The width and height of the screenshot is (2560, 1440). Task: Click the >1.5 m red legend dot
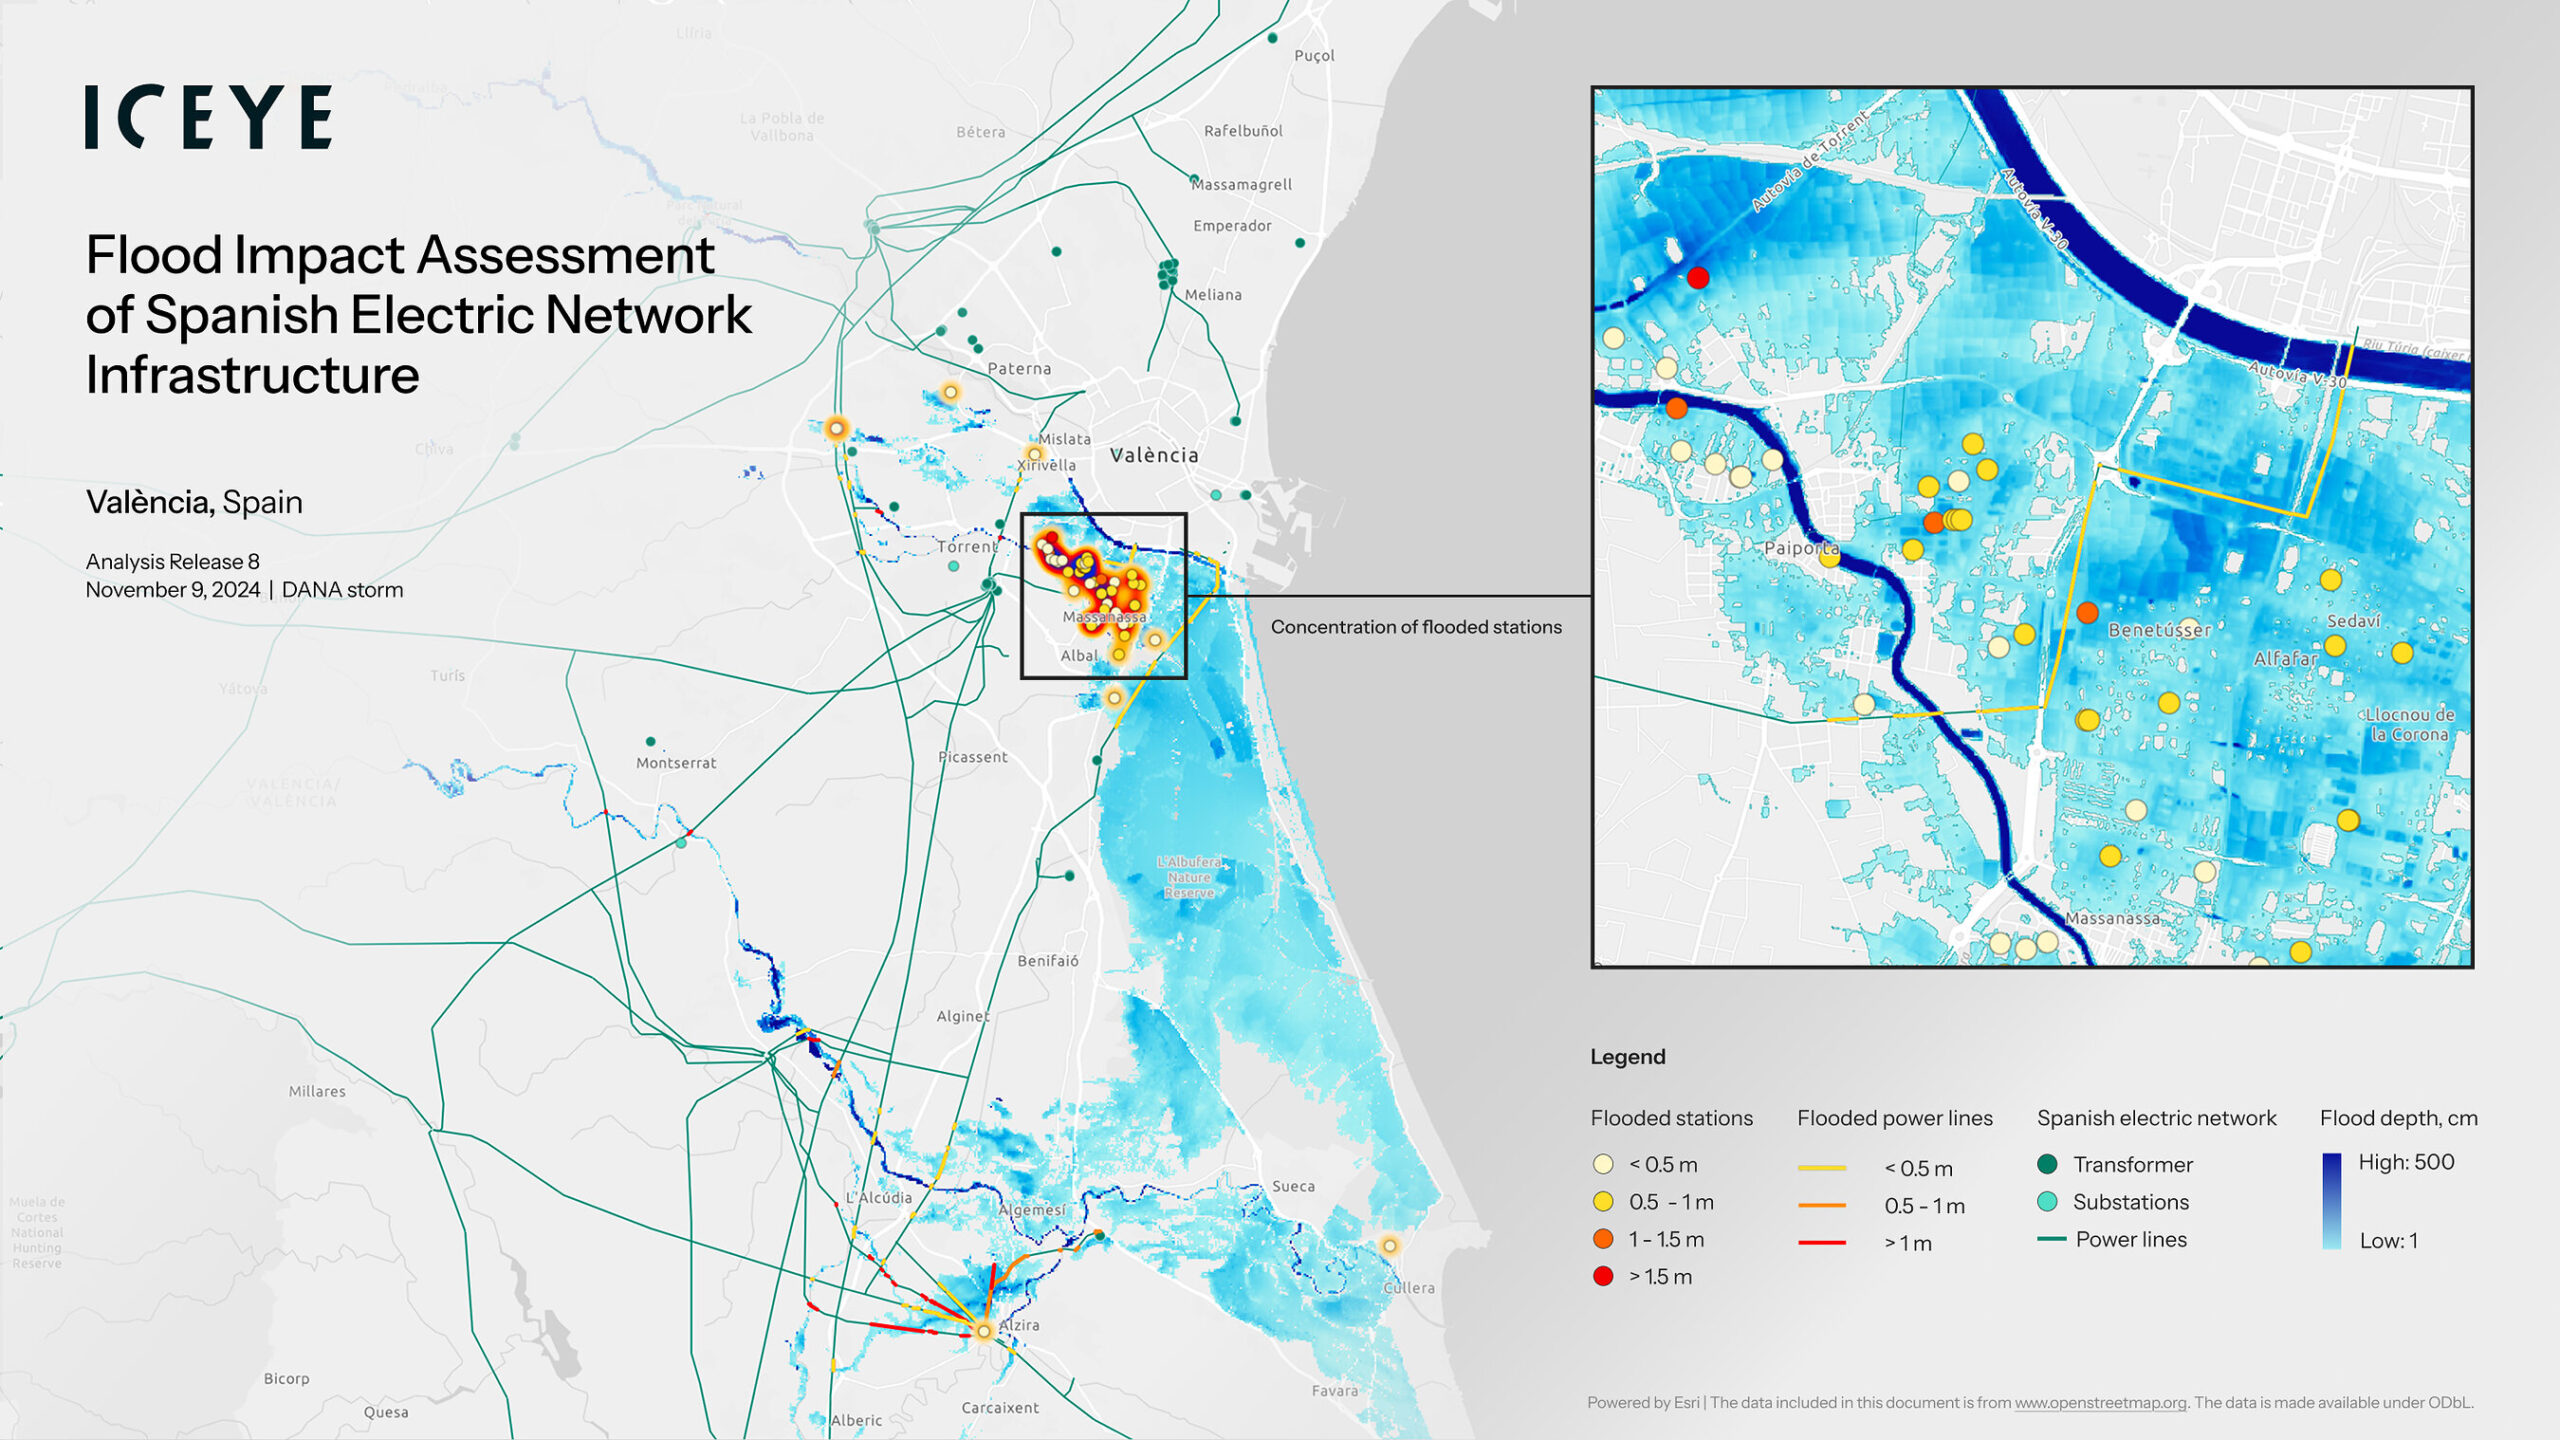pyautogui.click(x=1603, y=1276)
